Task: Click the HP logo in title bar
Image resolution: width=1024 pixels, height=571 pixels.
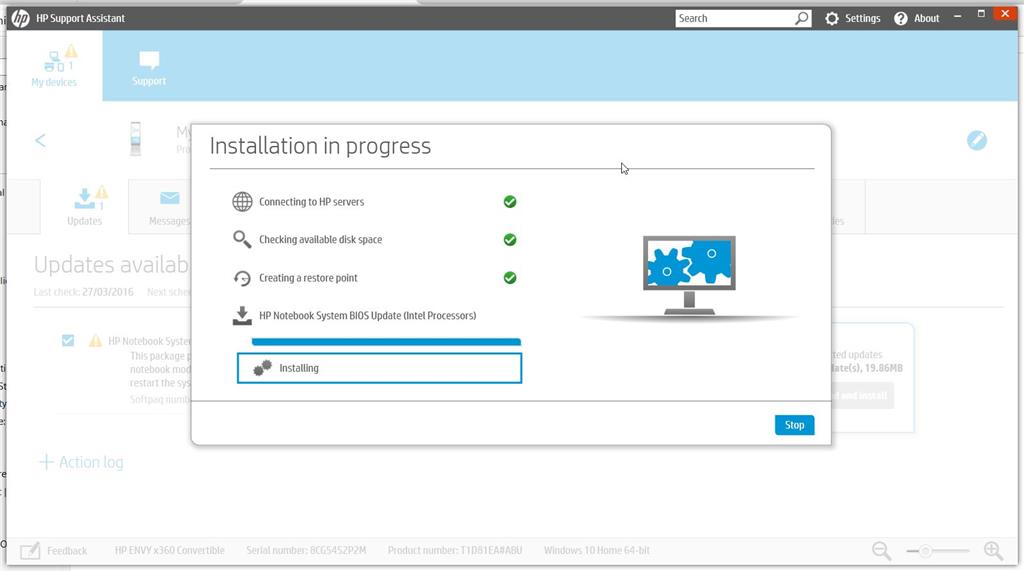Action: tap(20, 18)
